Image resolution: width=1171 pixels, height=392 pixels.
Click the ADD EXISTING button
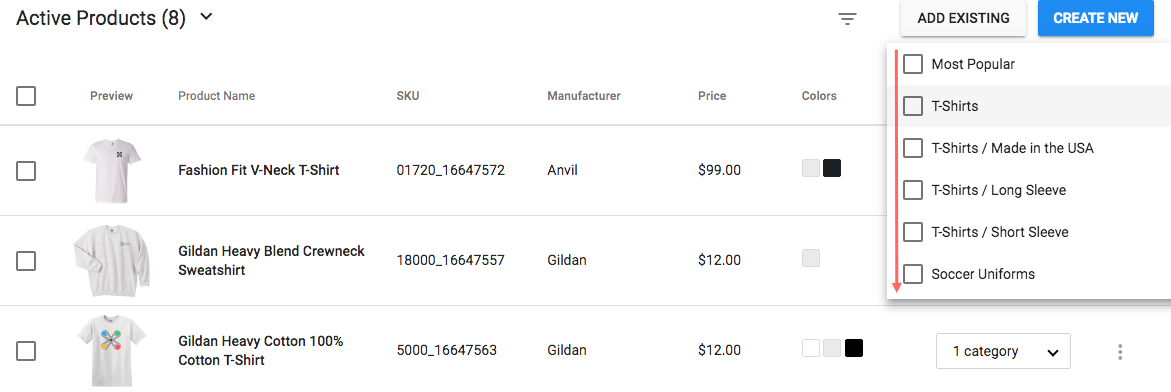(963, 18)
